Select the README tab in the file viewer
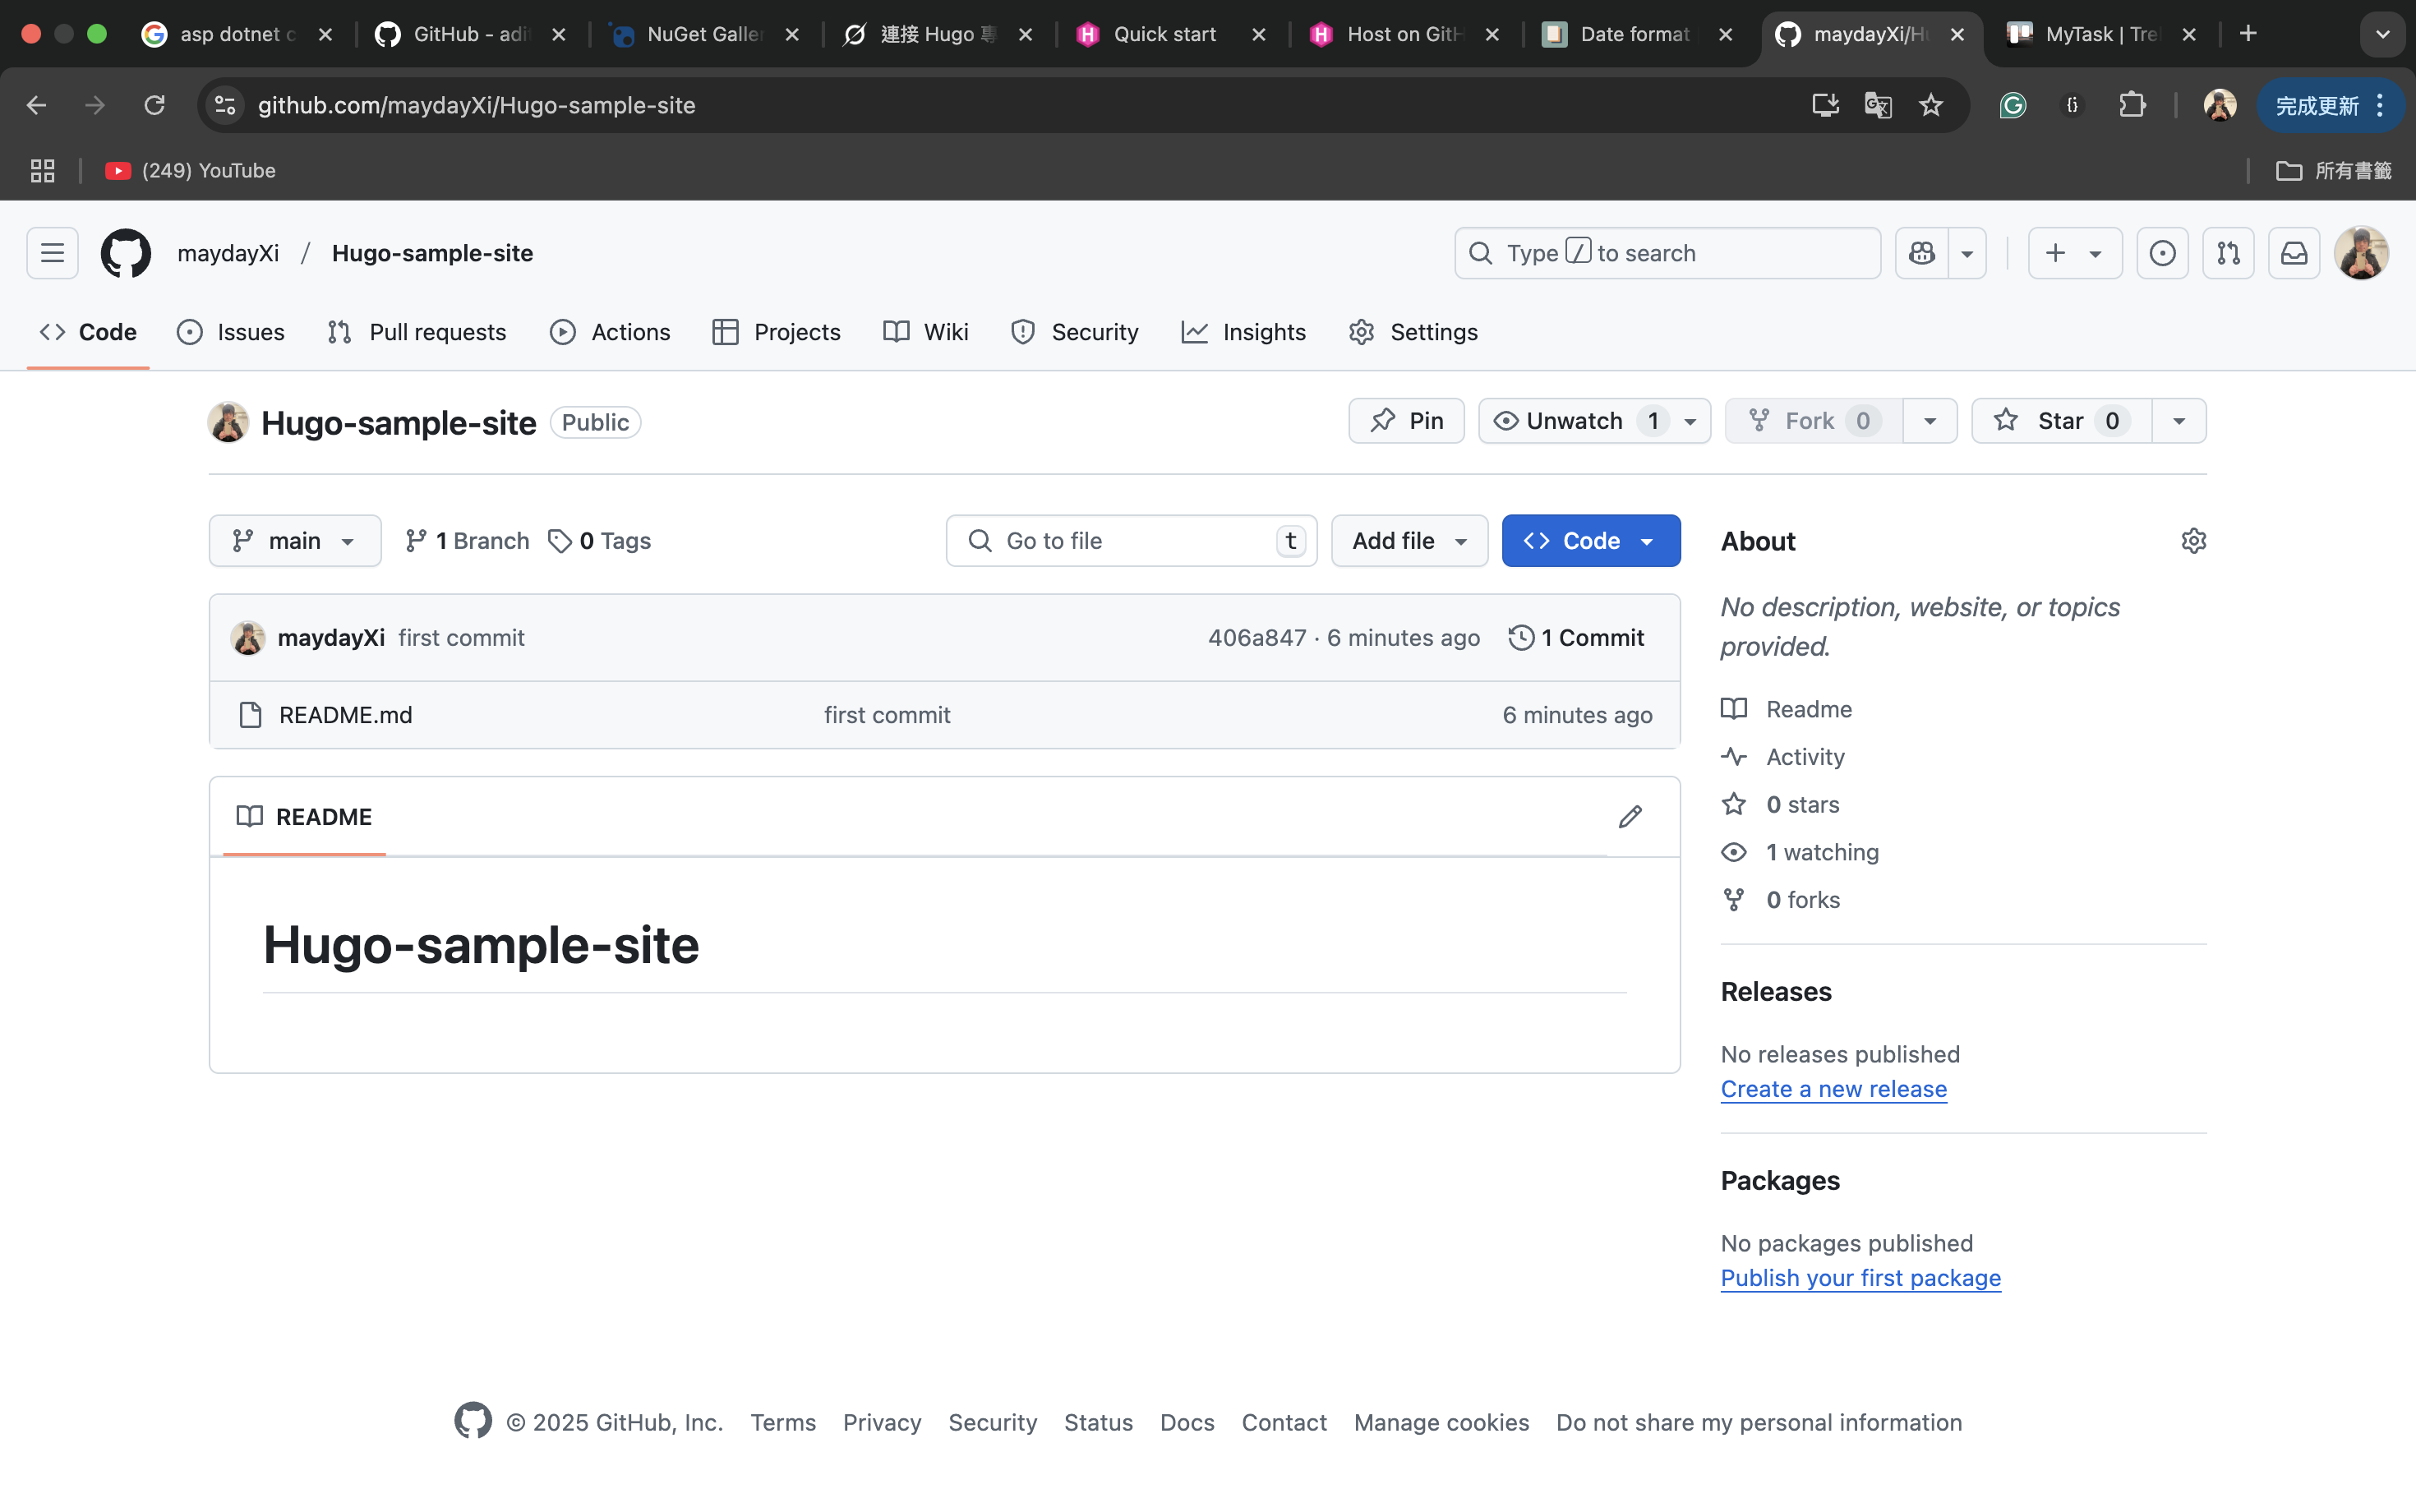Image resolution: width=2416 pixels, height=1512 pixels. coord(304,817)
